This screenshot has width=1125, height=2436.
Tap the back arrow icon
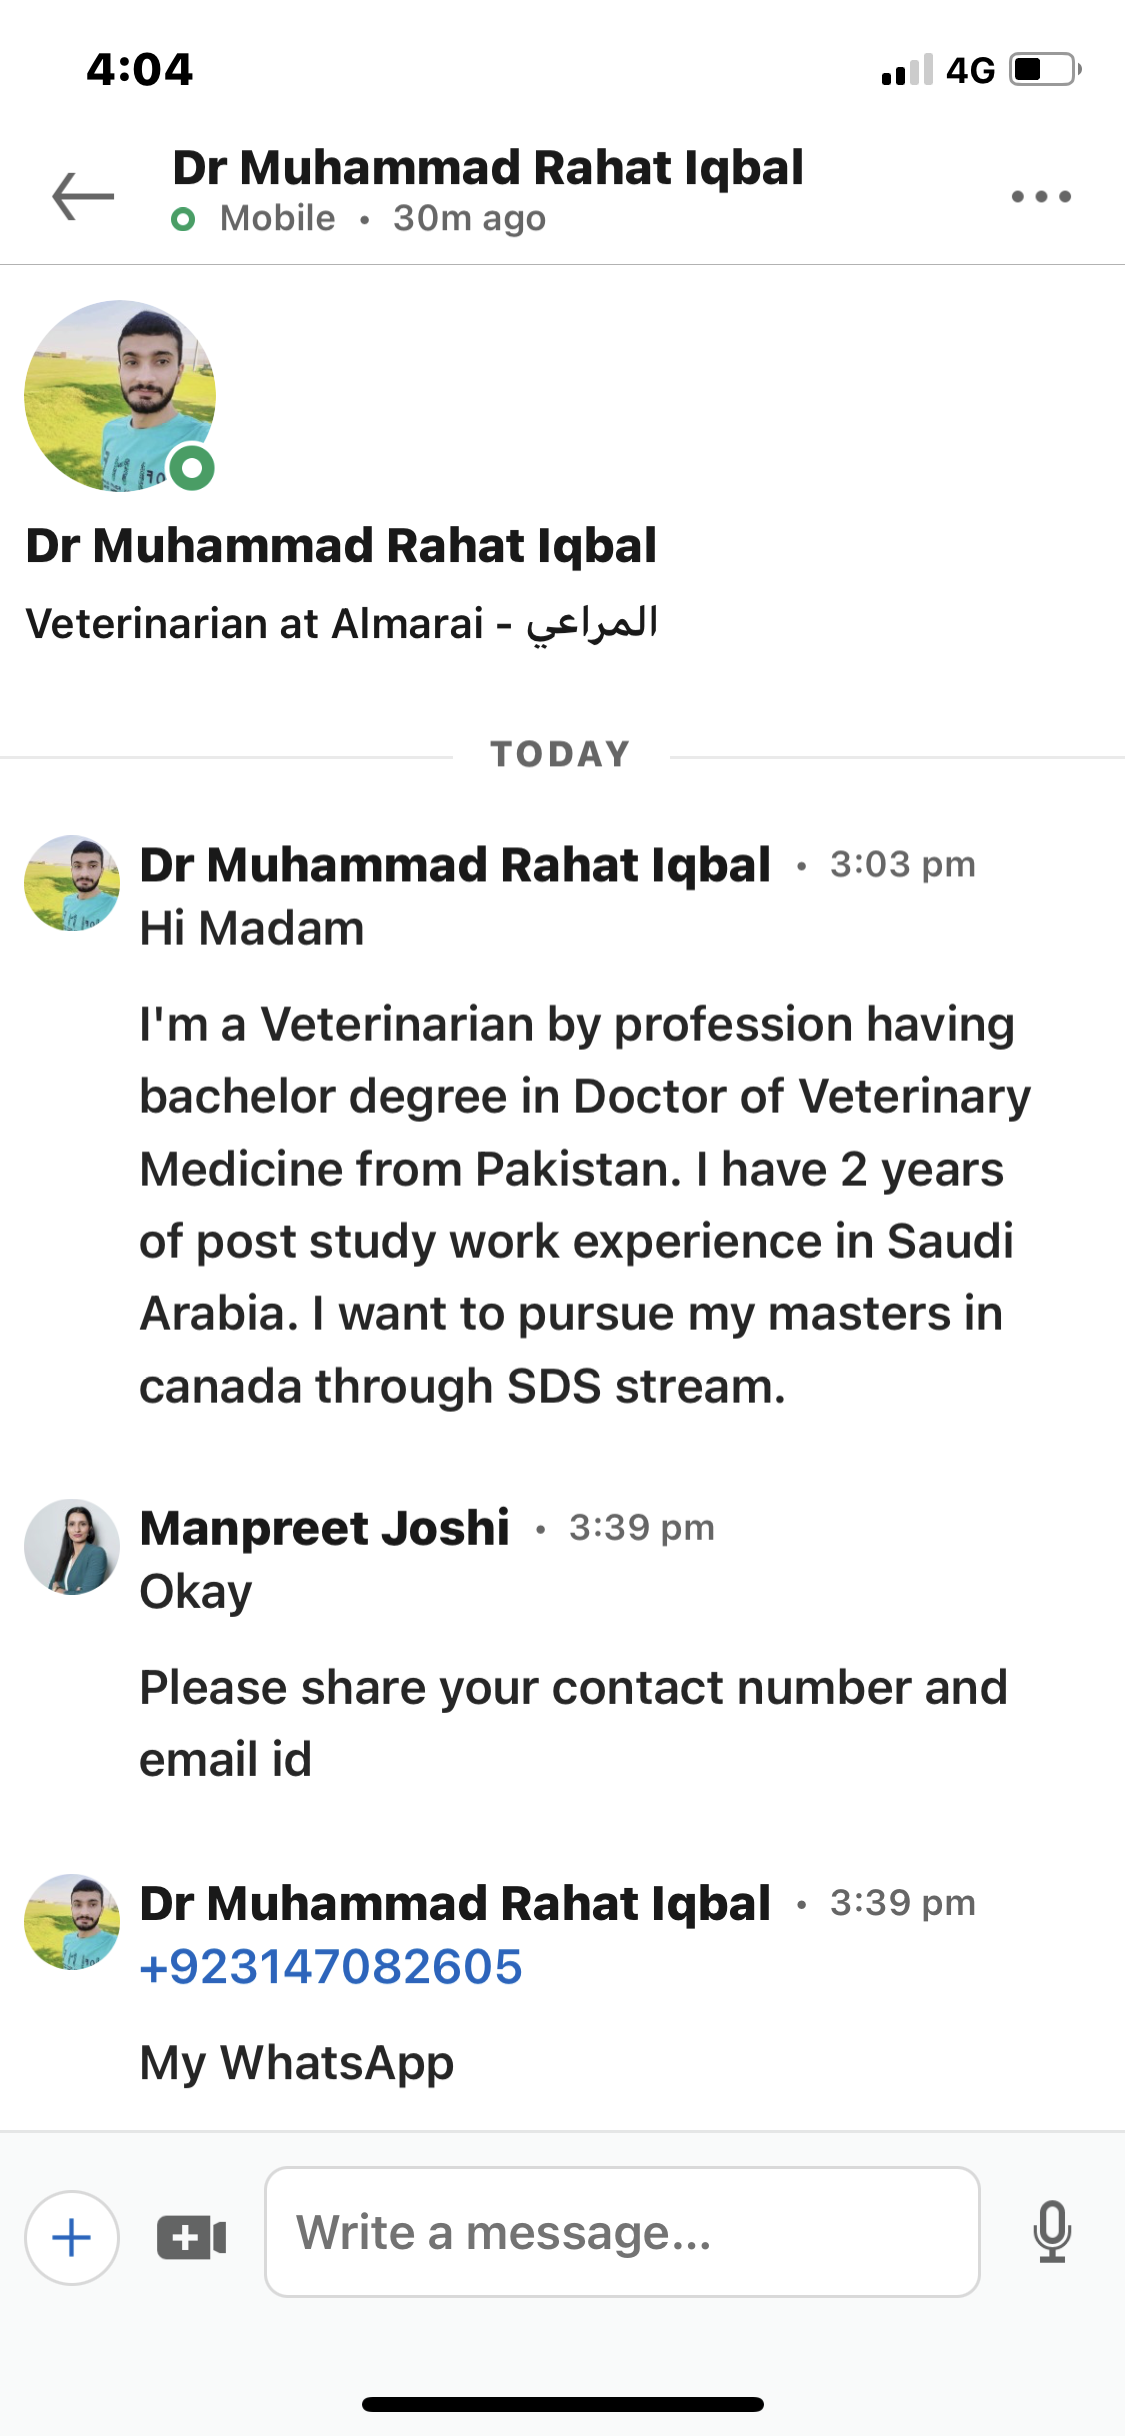pos(83,195)
